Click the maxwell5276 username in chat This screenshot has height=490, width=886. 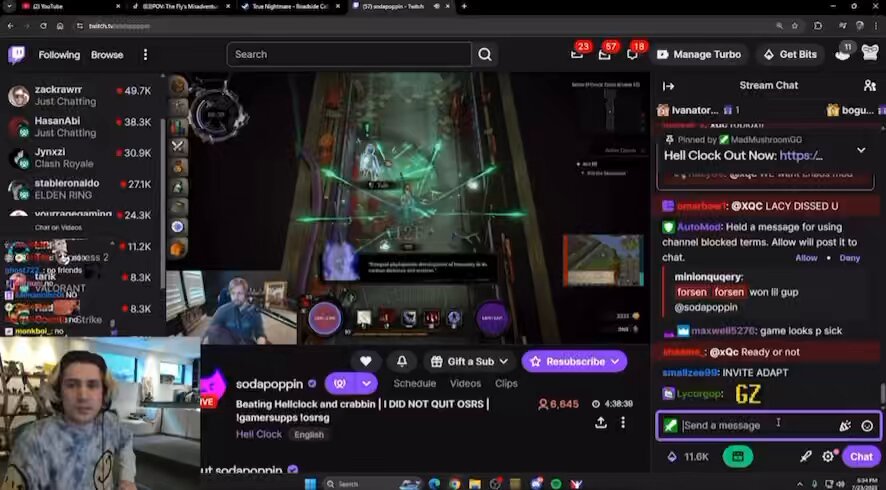[x=723, y=331]
